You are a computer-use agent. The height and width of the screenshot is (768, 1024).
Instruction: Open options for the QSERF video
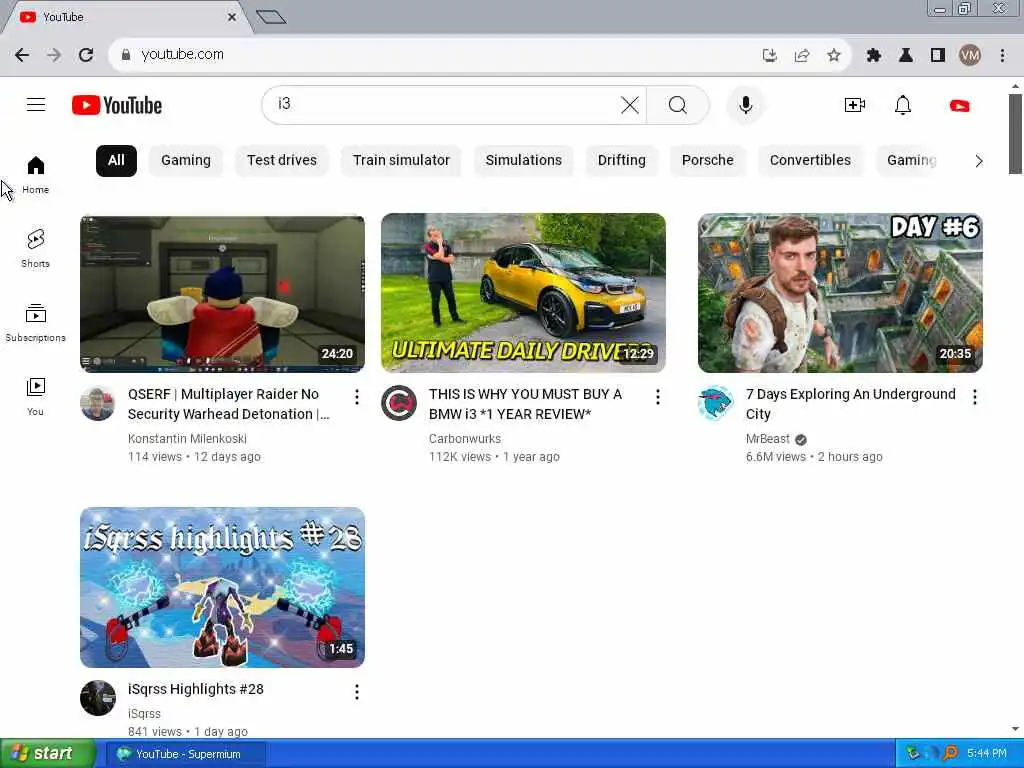pyautogui.click(x=357, y=396)
